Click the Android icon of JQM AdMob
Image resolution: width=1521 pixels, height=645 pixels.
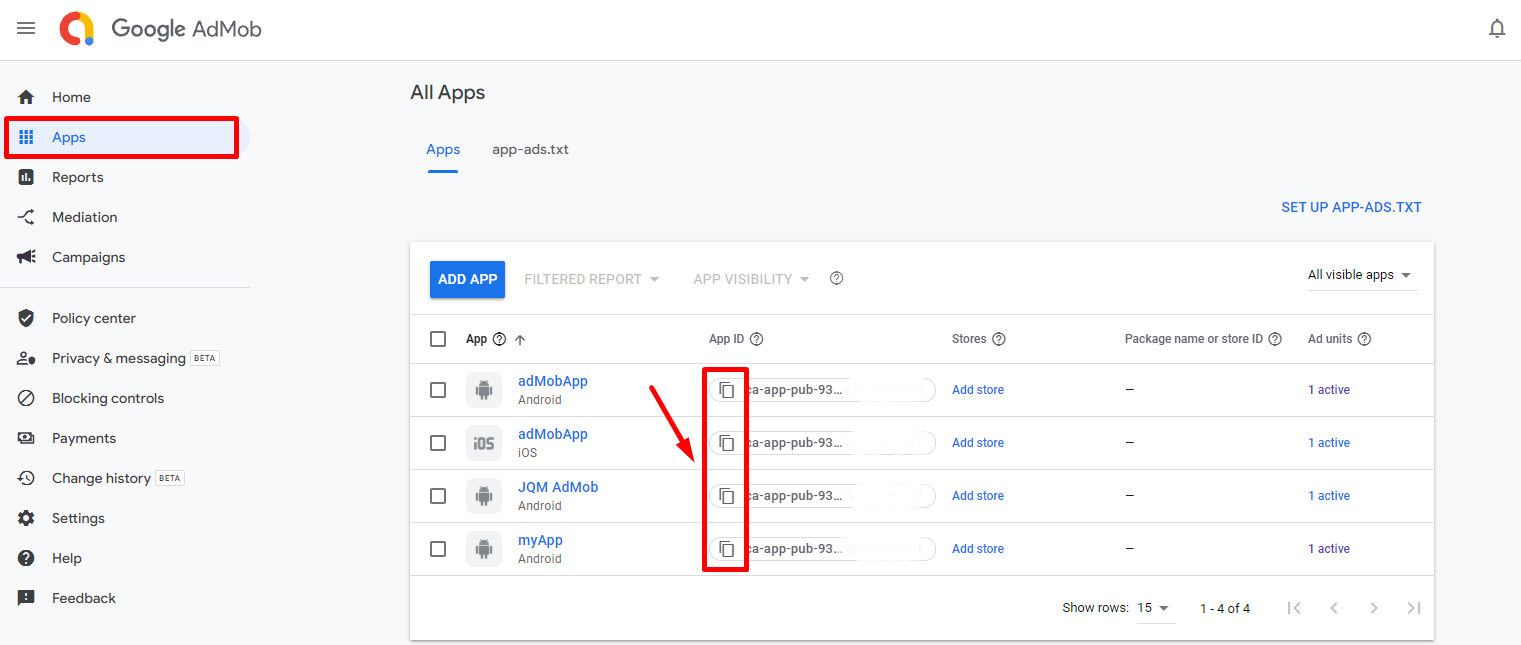coord(484,496)
